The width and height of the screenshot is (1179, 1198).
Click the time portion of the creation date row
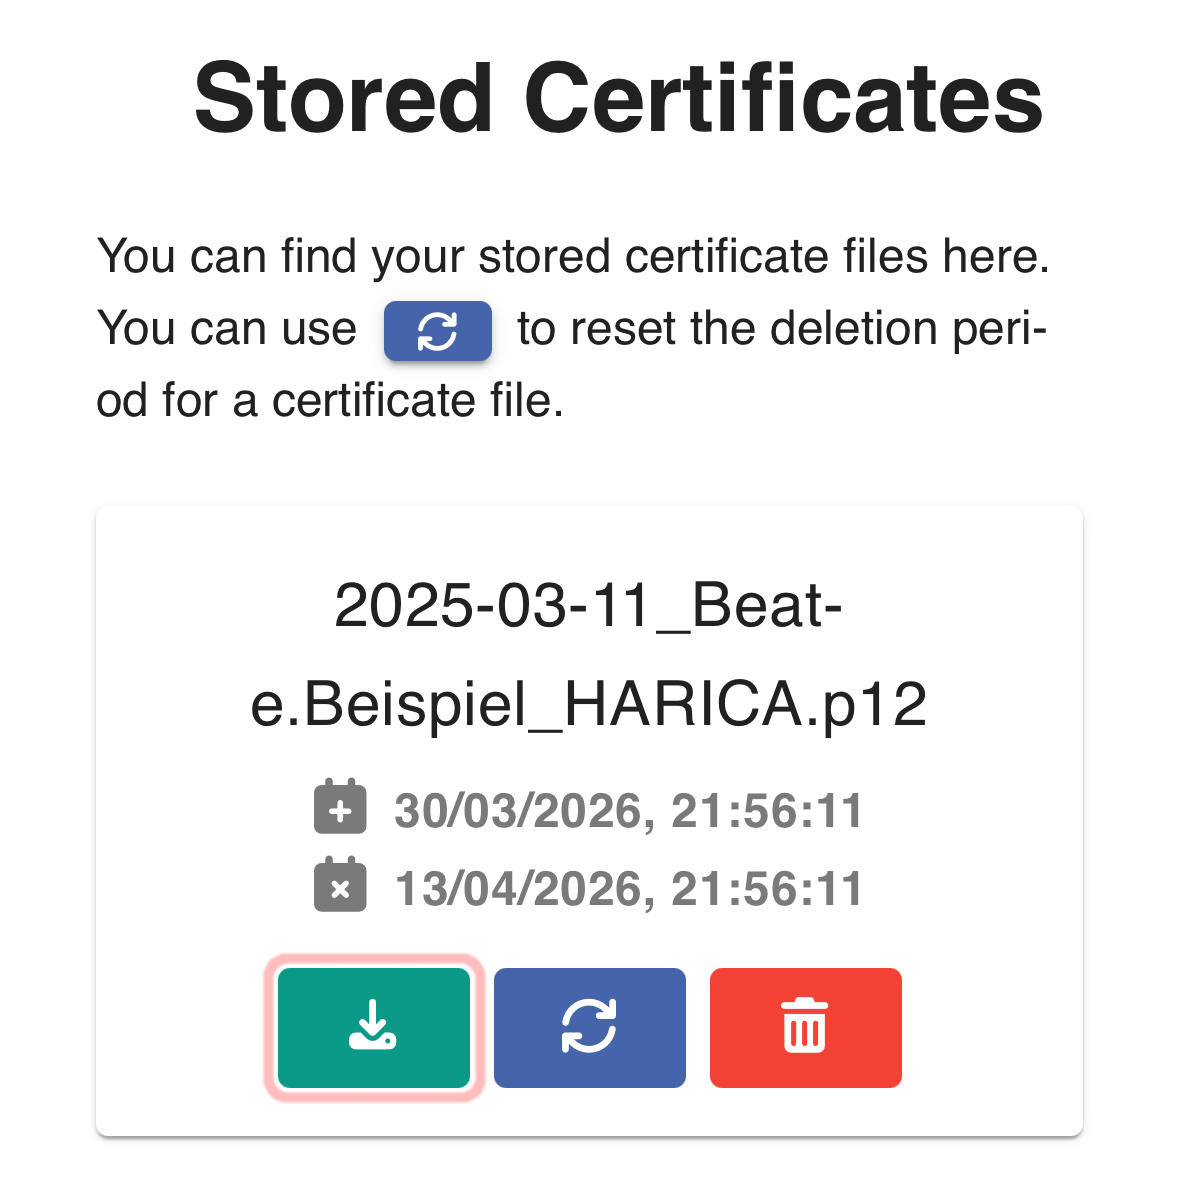click(767, 810)
